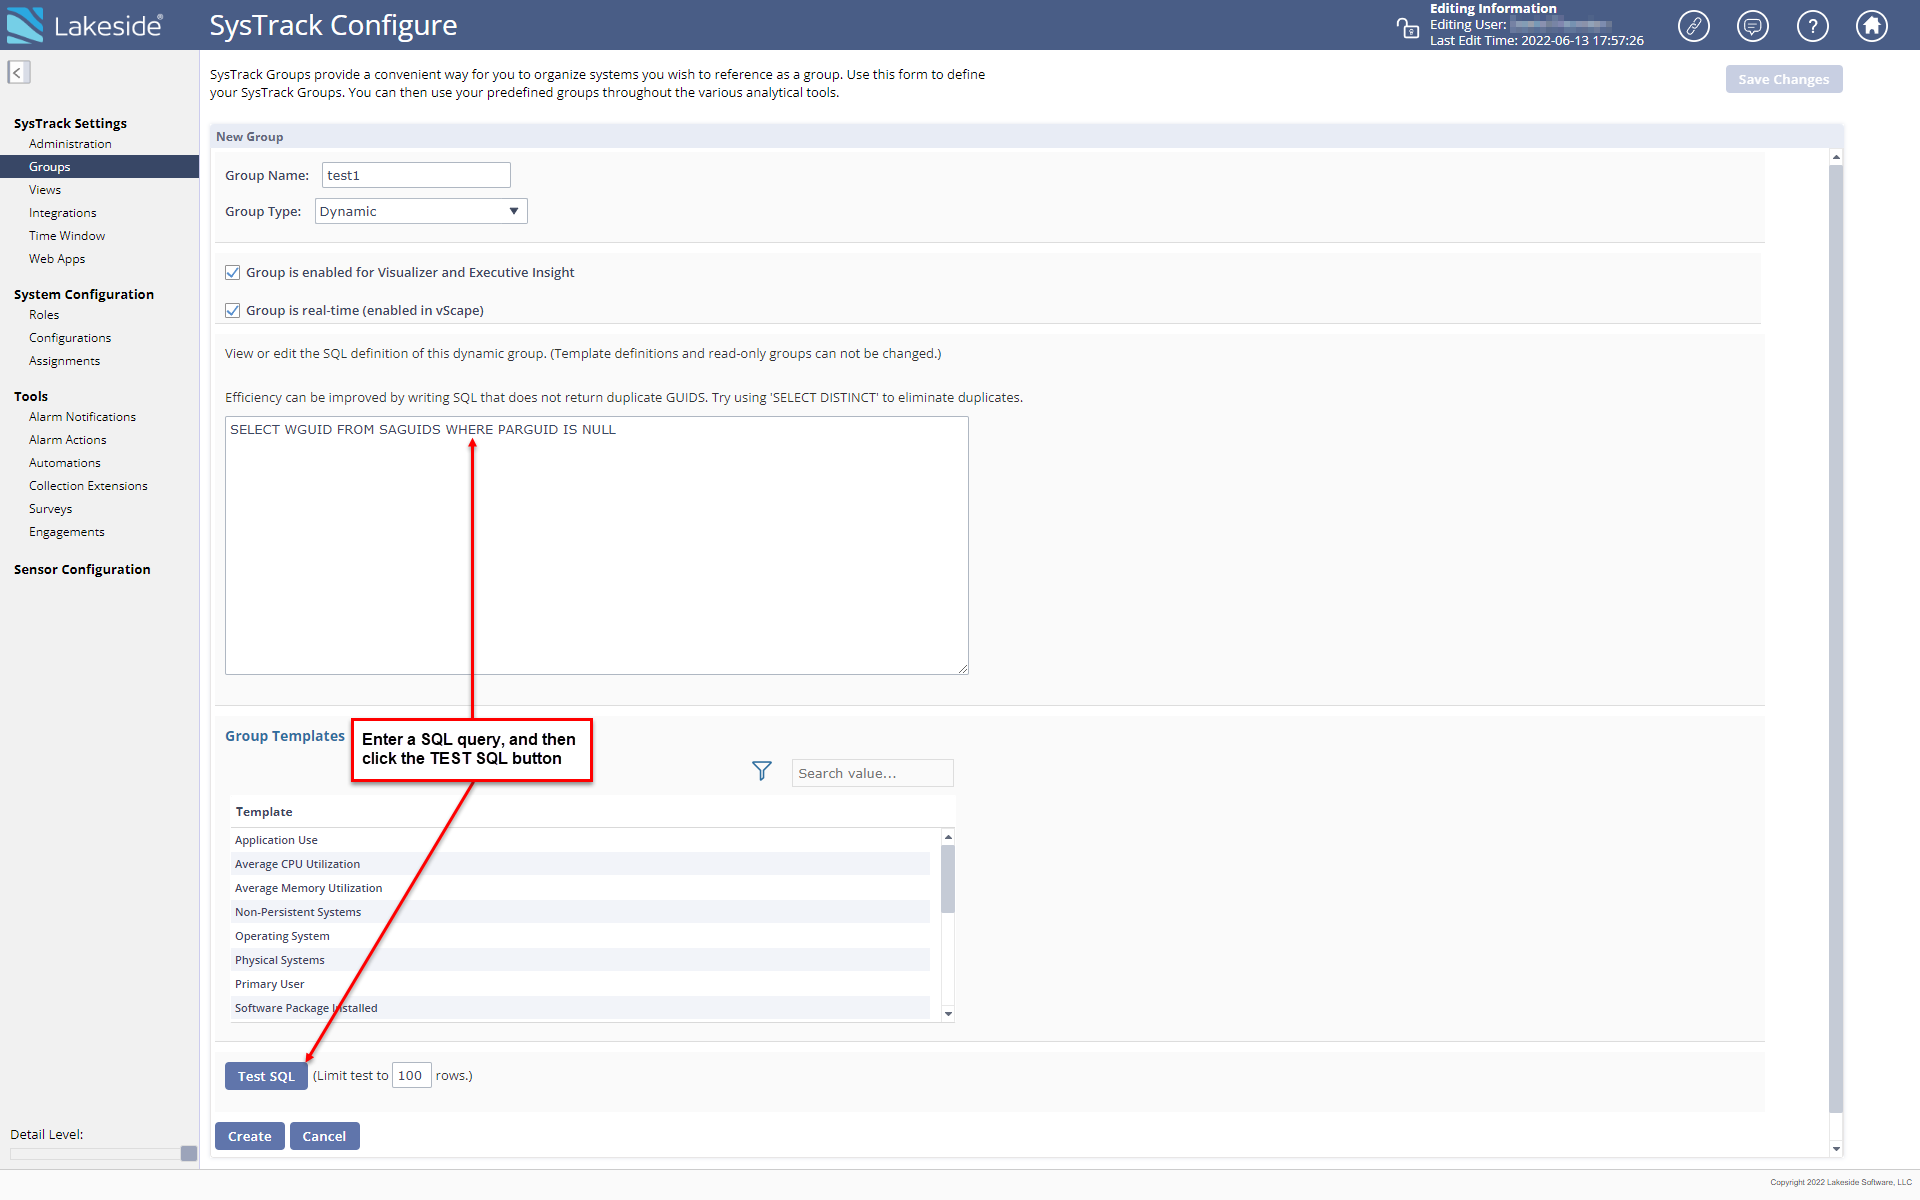Go to home via house icon

point(1872,26)
